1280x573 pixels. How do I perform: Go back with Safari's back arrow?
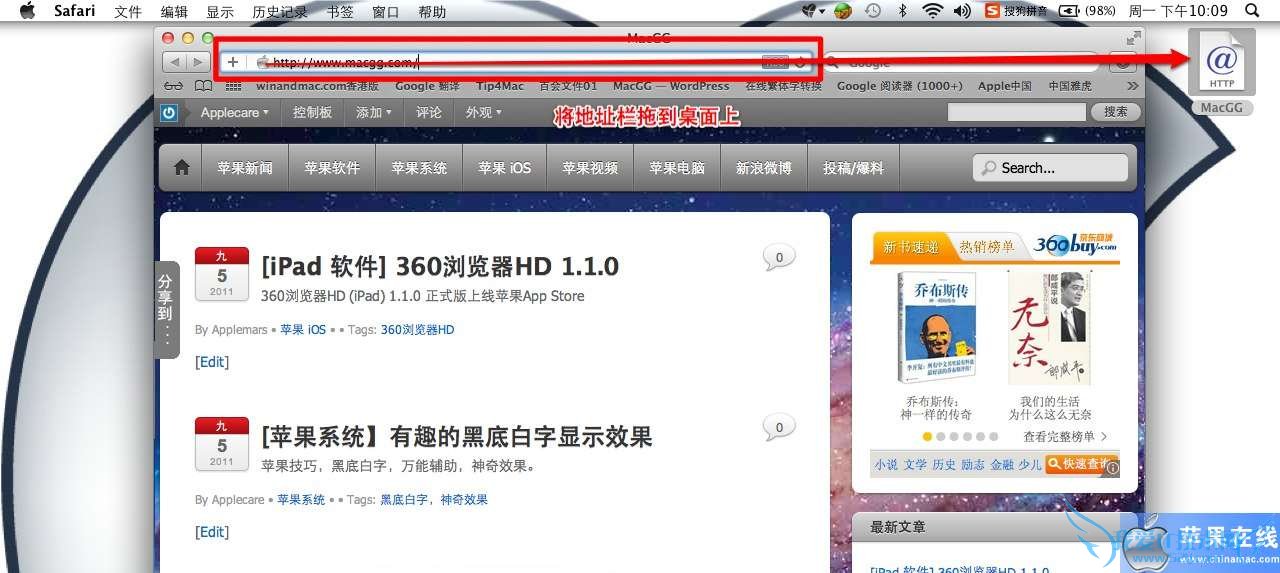pos(174,62)
